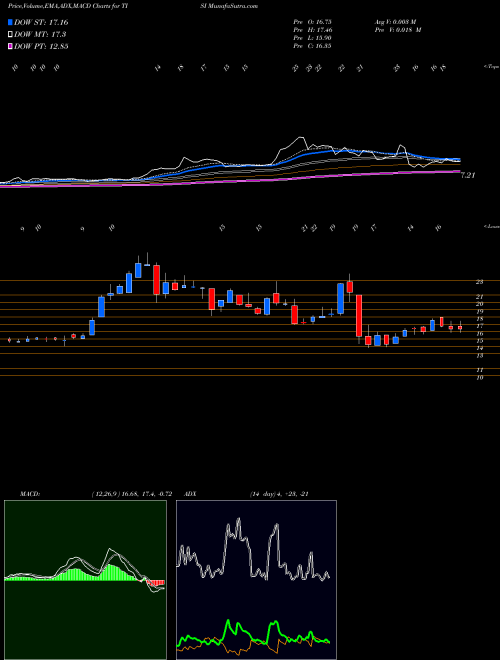500x660 pixels.
Task: Click the 'Avg V: 0.003 M' volume text
Action: [x=396, y=22]
